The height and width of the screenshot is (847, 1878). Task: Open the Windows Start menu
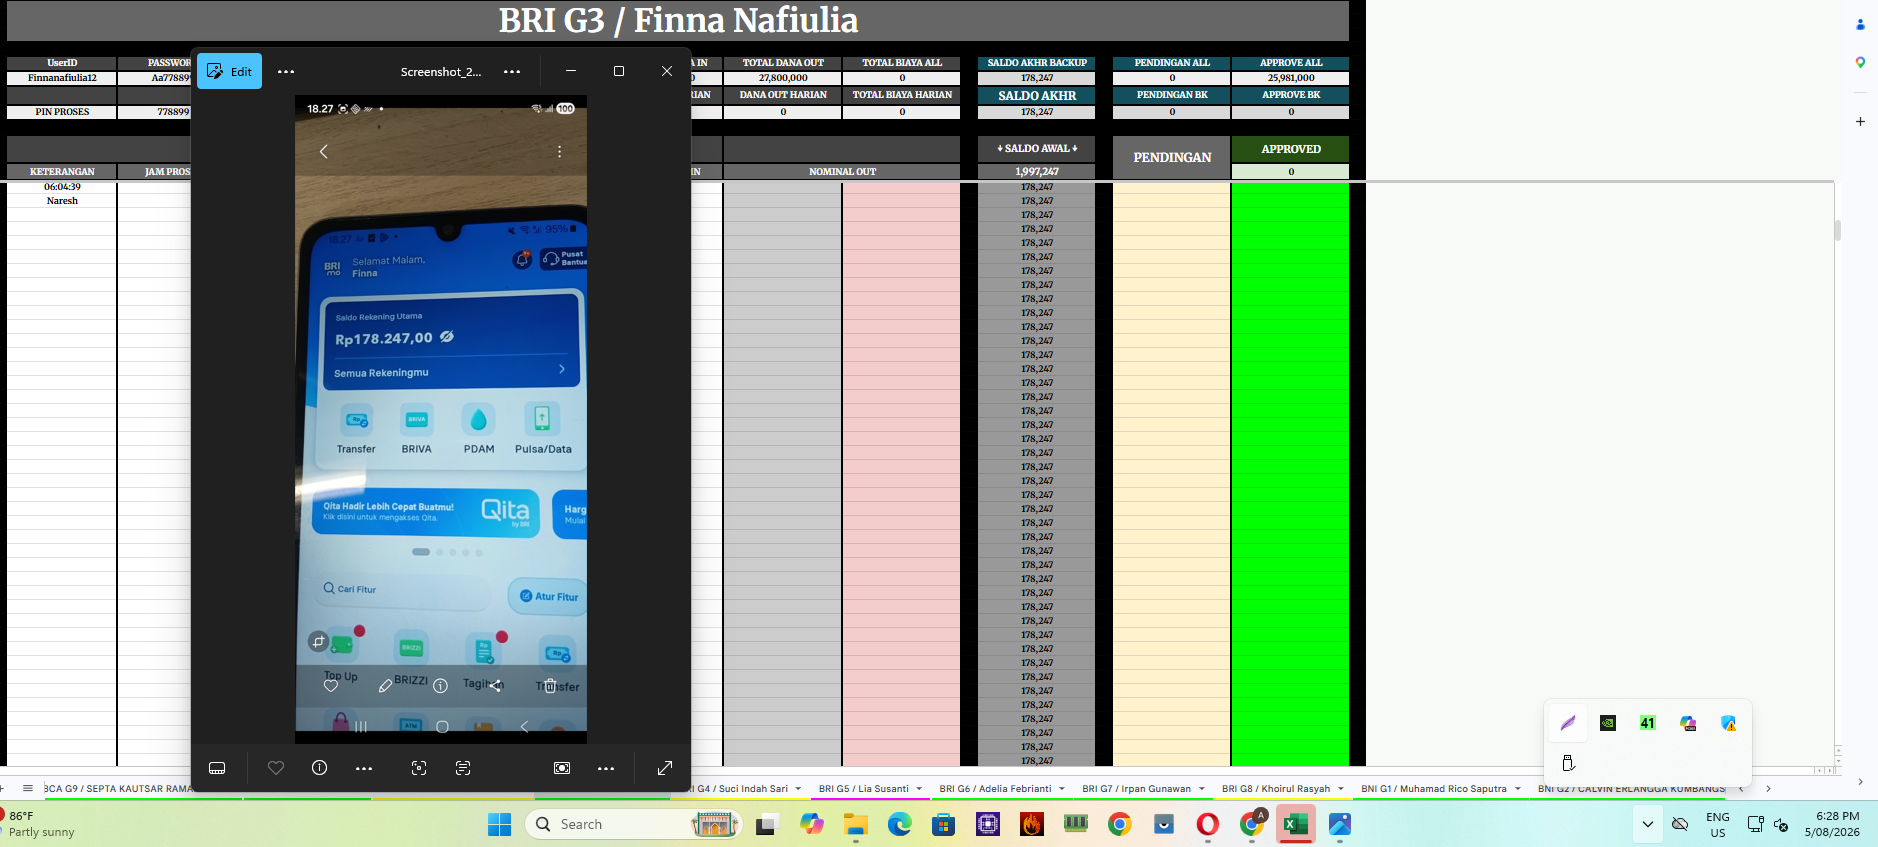tap(499, 824)
